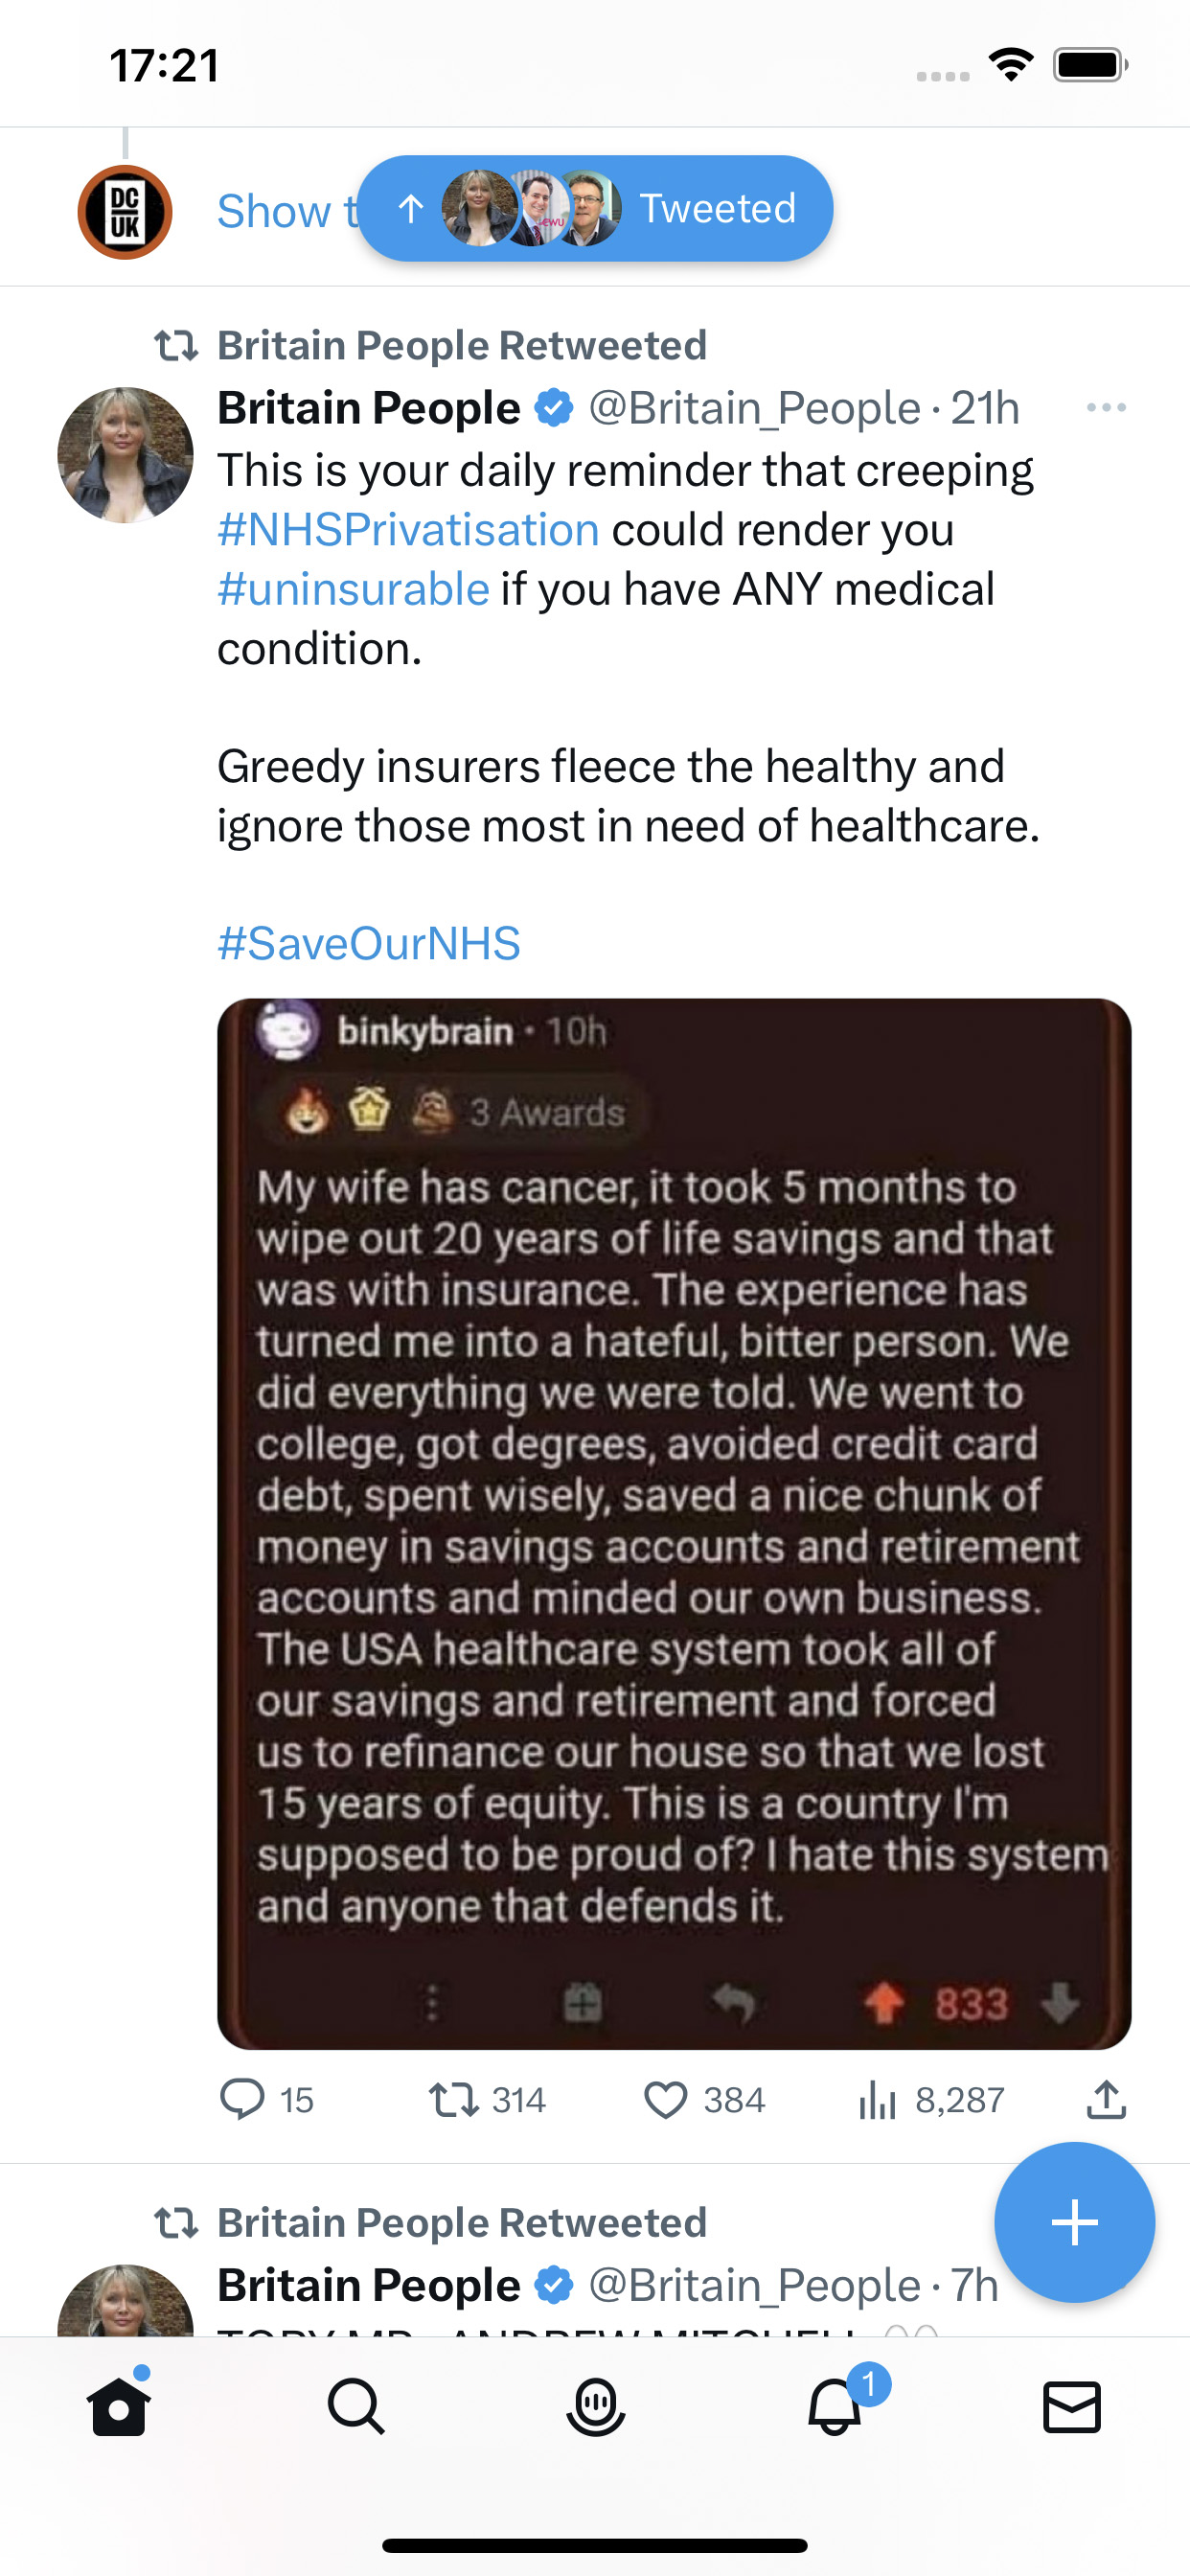The image size is (1190, 2576).
Task: Open the DC UK account avatar
Action: [125, 212]
